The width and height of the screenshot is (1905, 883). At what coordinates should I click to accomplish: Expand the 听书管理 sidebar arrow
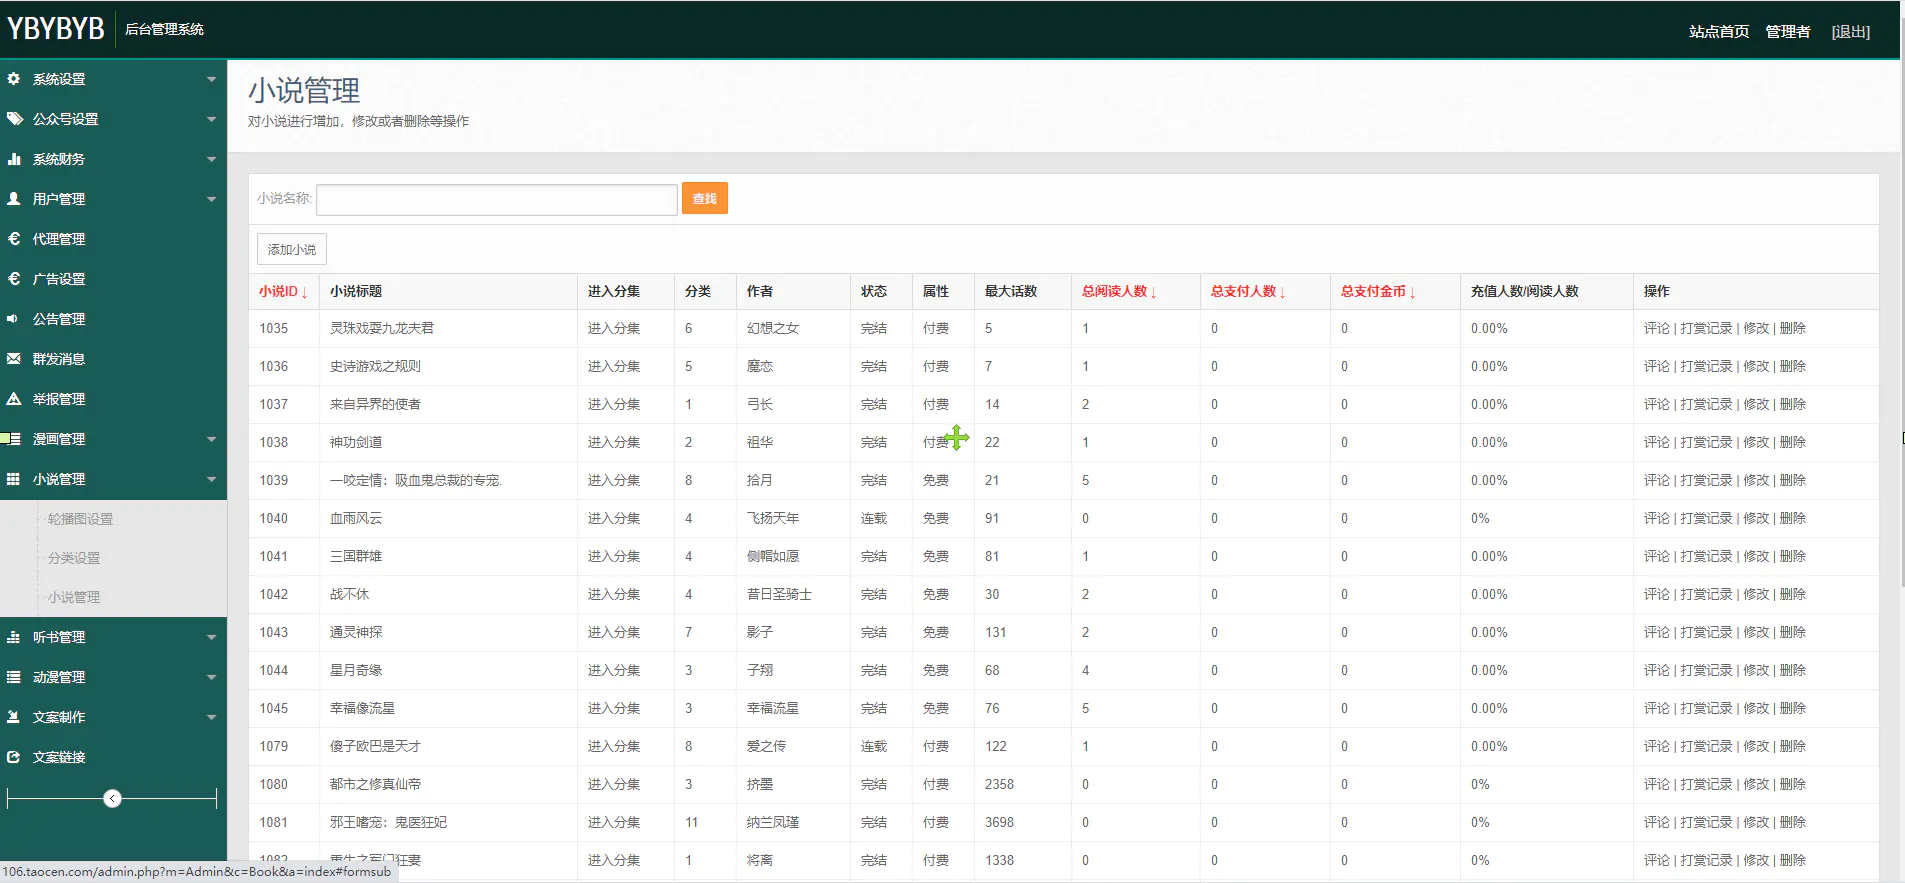[211, 637]
